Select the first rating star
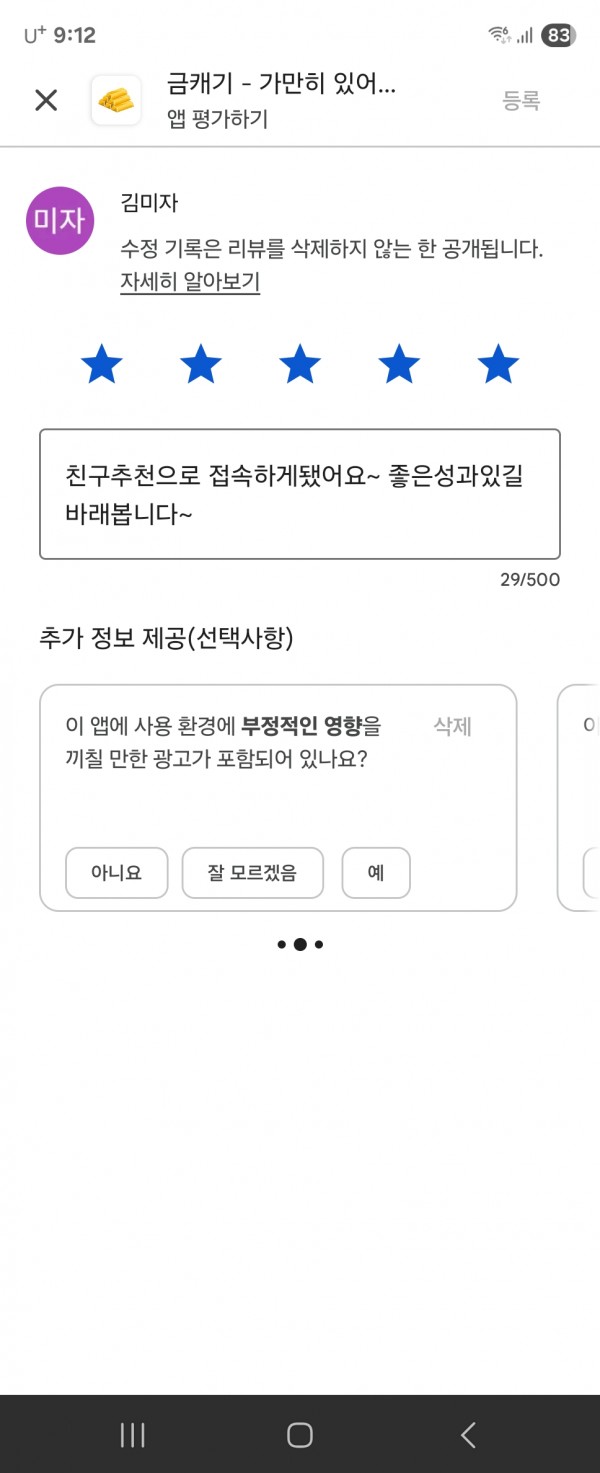Viewport: 600px width, 1473px height. [101, 364]
